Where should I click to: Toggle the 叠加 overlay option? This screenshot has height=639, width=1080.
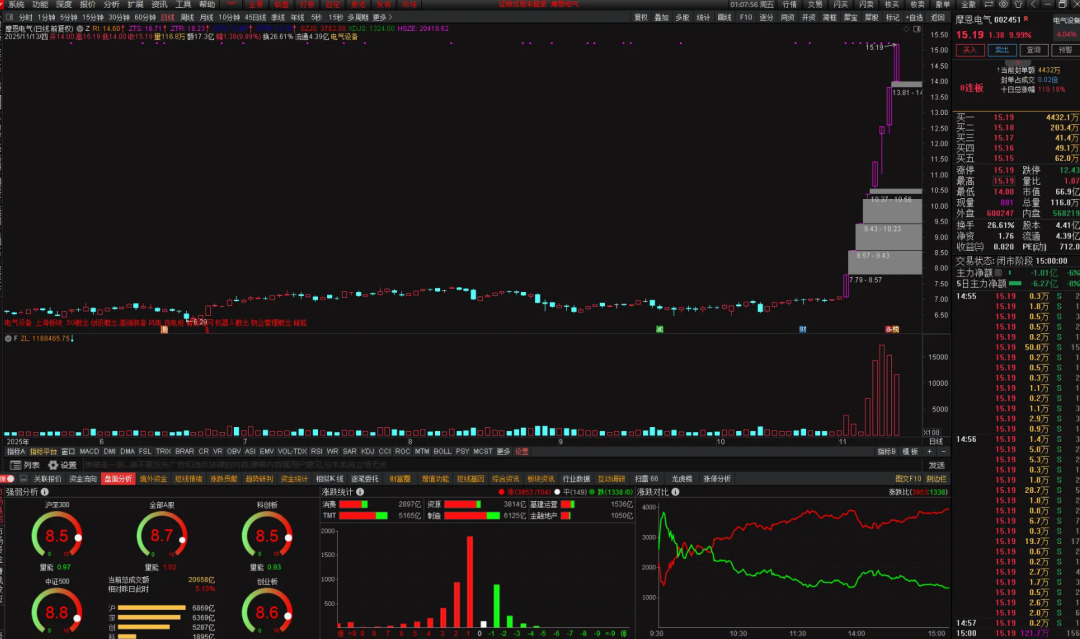[661, 17]
